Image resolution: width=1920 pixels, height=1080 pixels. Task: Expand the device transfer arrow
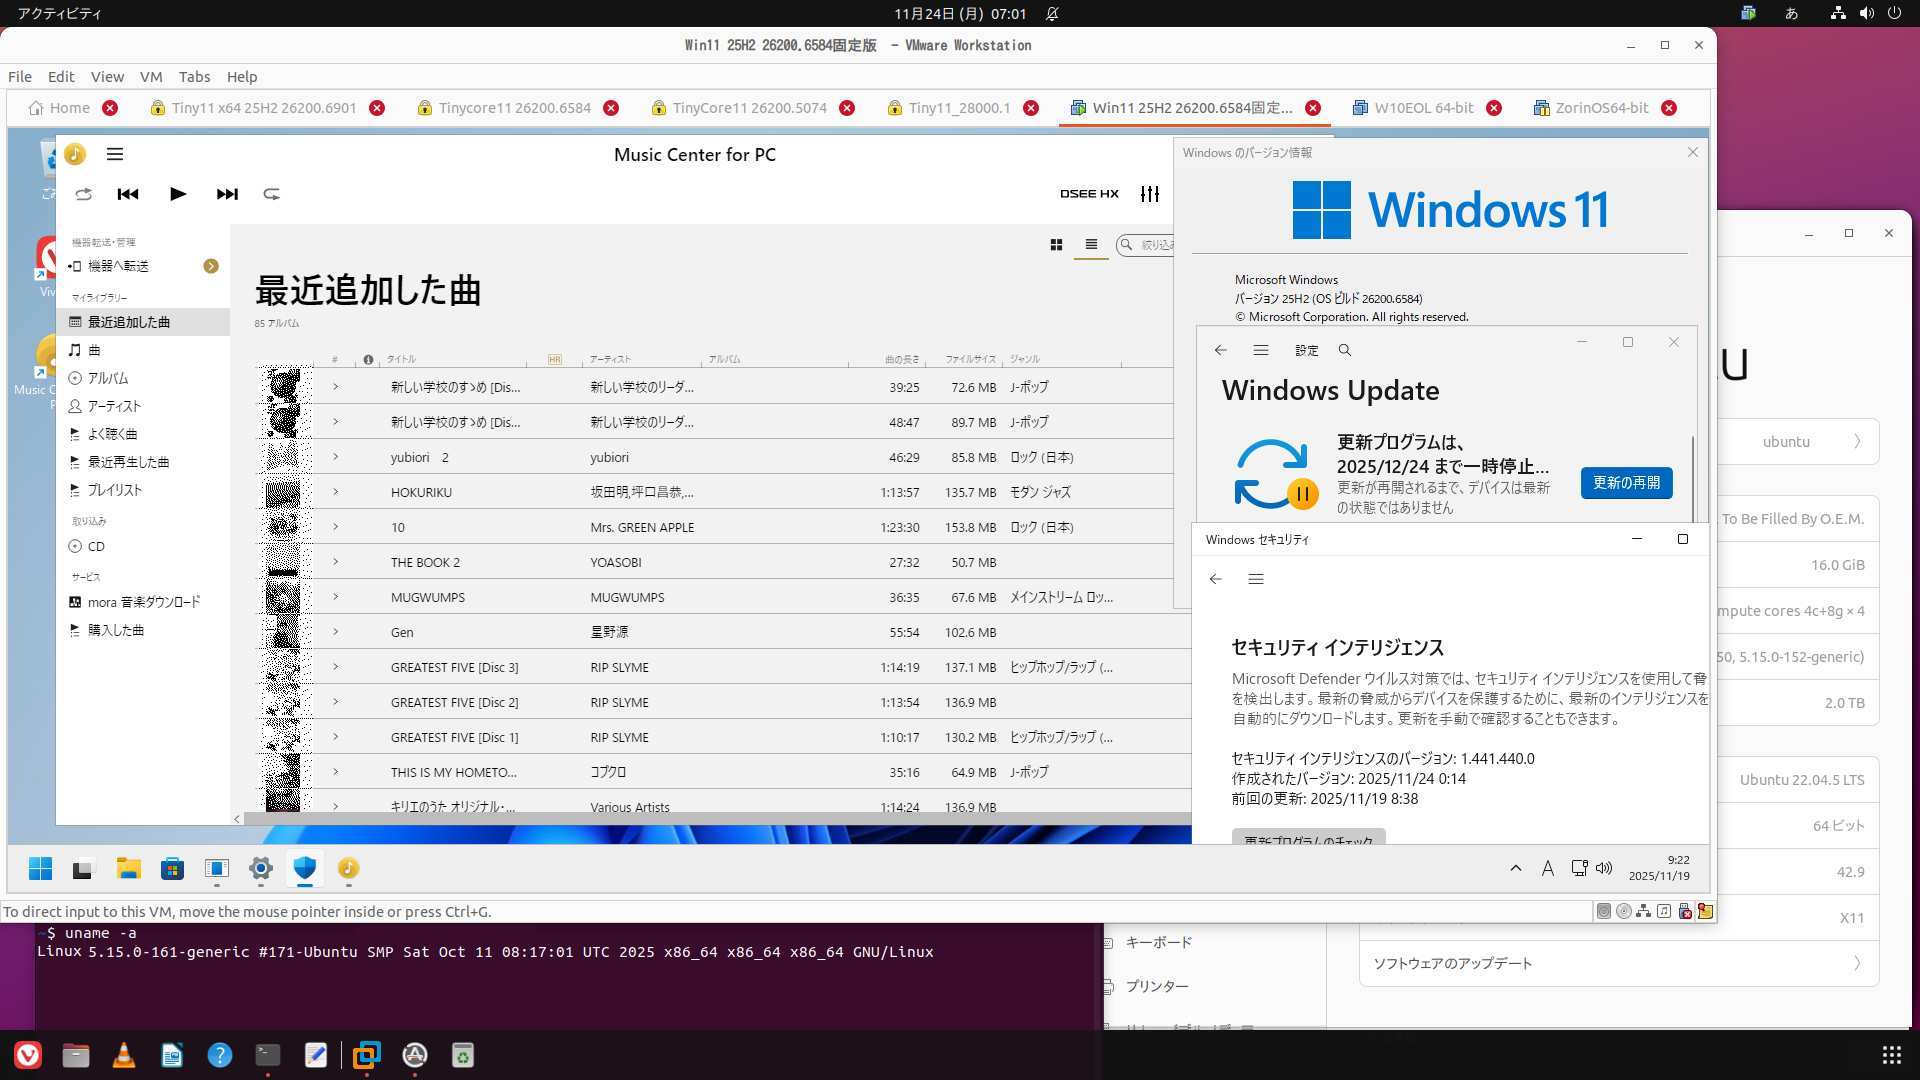211,266
